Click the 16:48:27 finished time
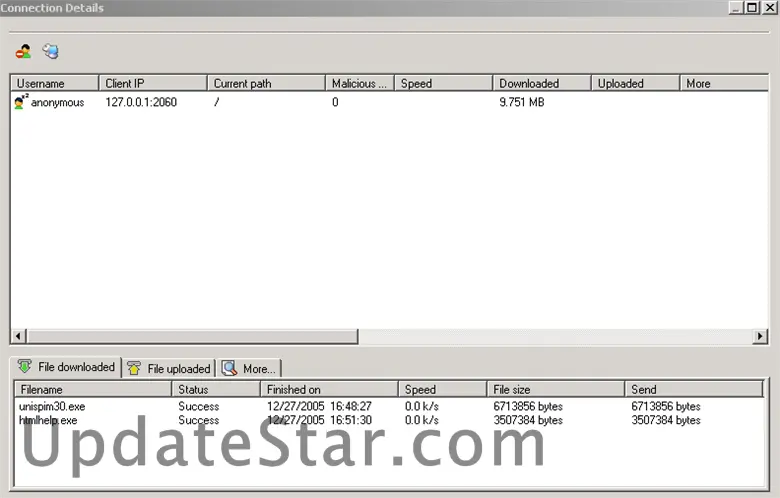 pos(351,406)
